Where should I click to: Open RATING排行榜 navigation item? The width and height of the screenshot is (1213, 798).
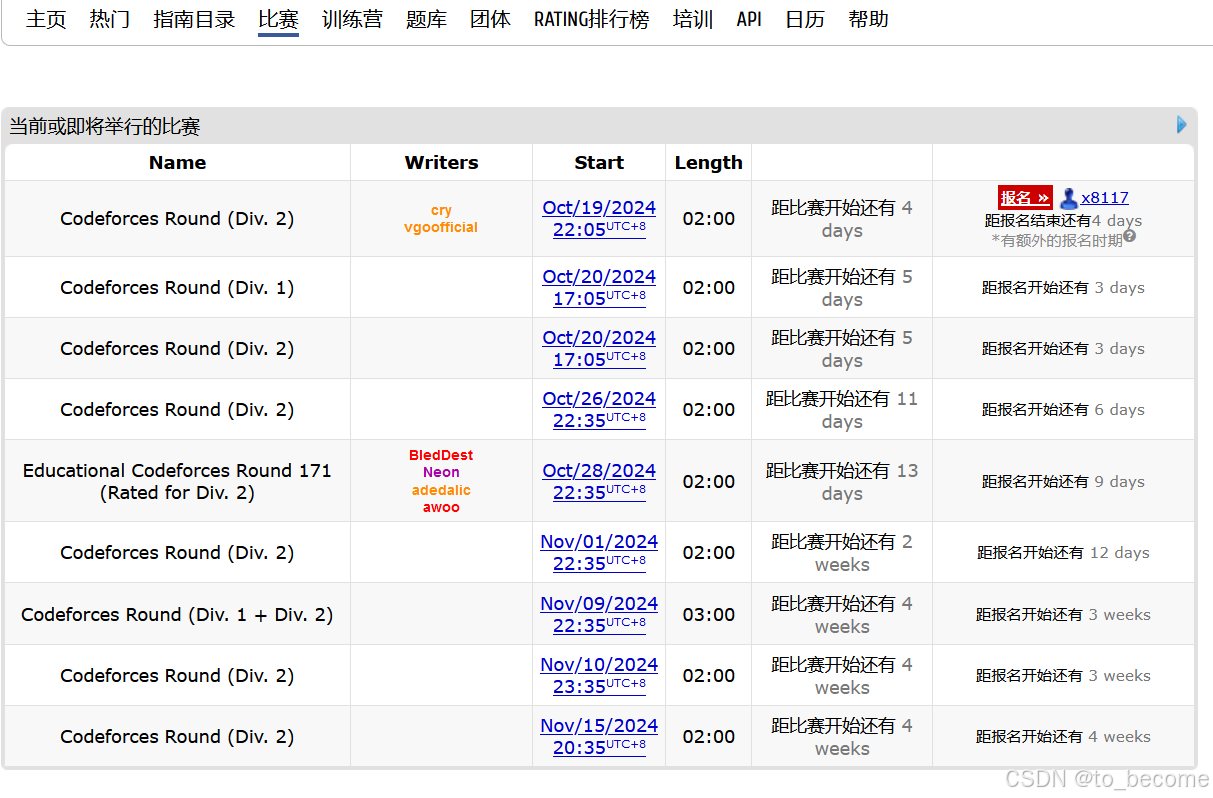[591, 19]
